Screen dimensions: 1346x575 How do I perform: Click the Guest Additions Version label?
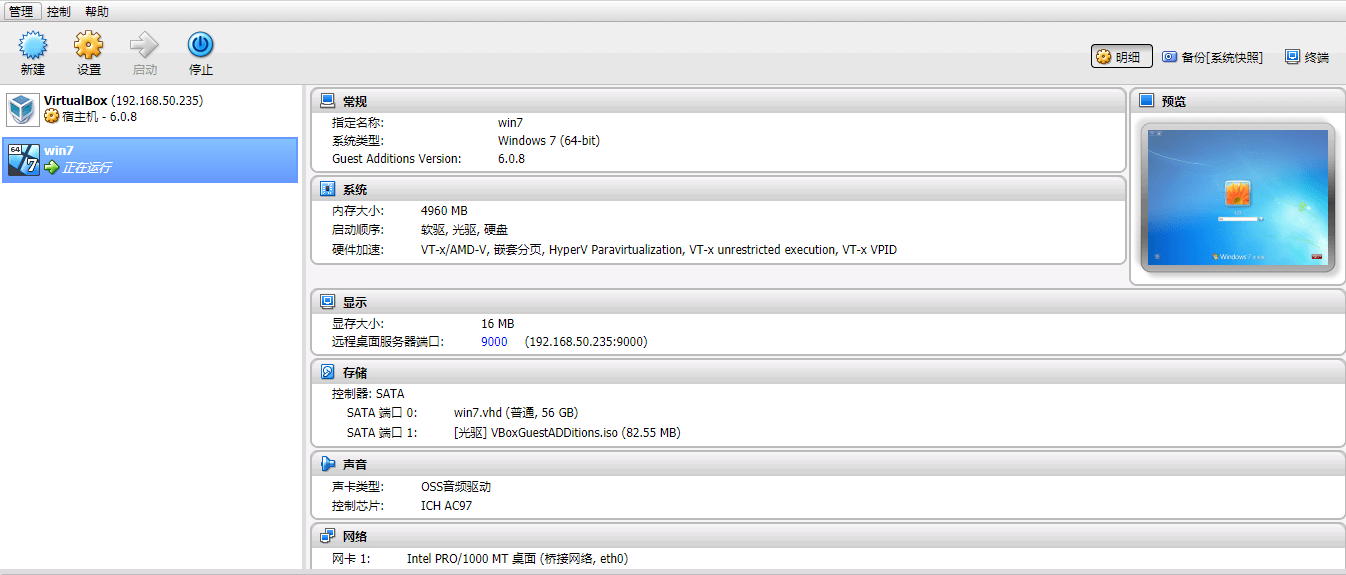pos(397,159)
